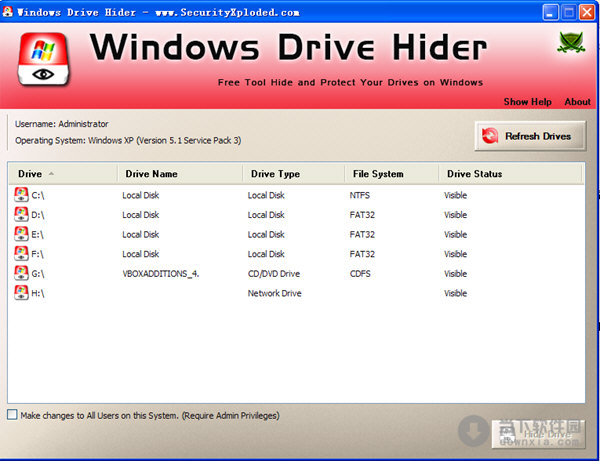The image size is (600, 461).
Task: Click the H:\ drive icon
Action: 21,293
